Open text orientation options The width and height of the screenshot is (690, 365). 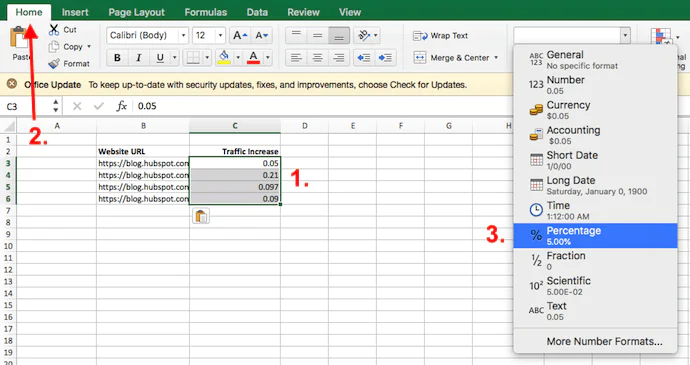click(367, 35)
